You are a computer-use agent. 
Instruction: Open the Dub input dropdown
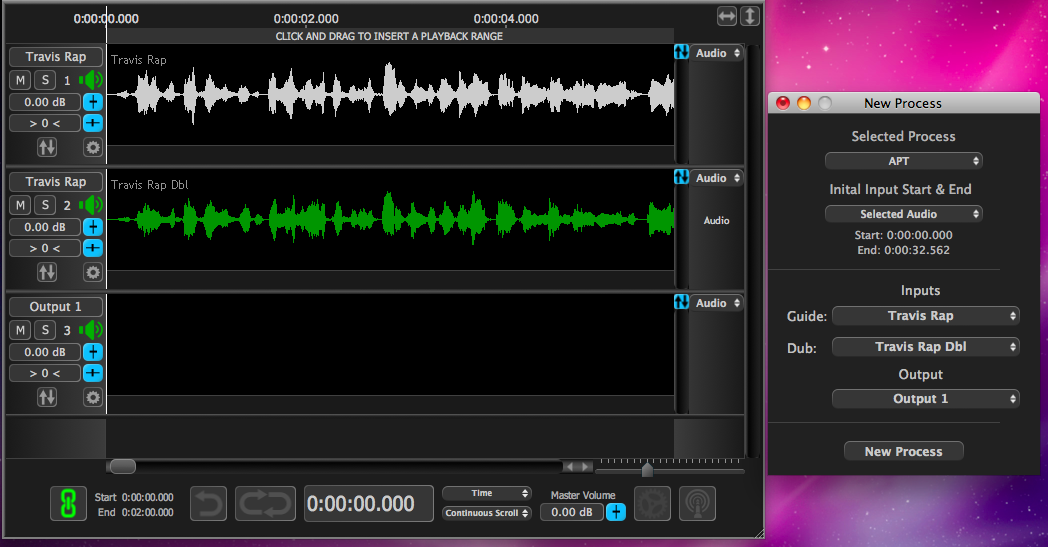(x=925, y=347)
